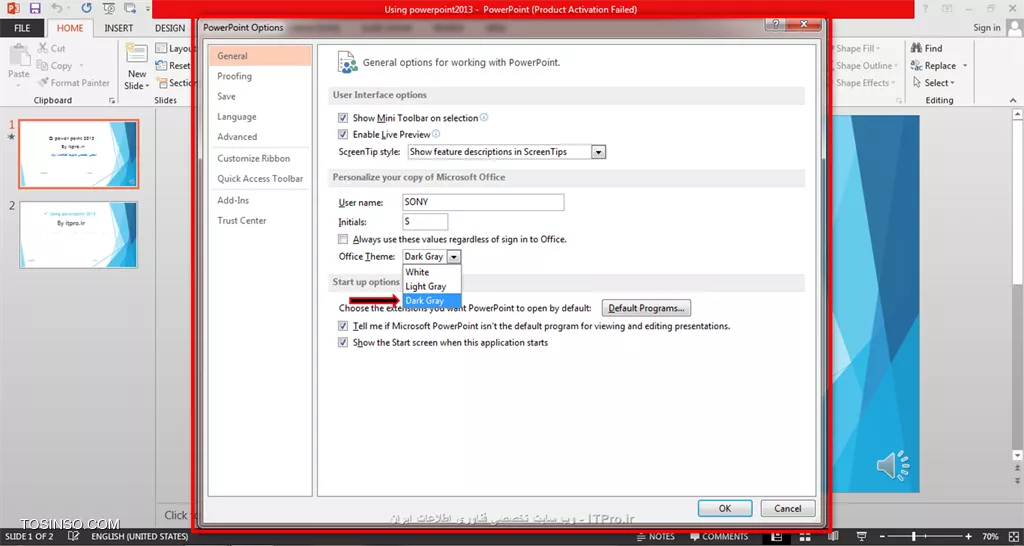Screen dimensions: 1024x546
Task: Click Fit slide to current window icon
Action: 1013,536
